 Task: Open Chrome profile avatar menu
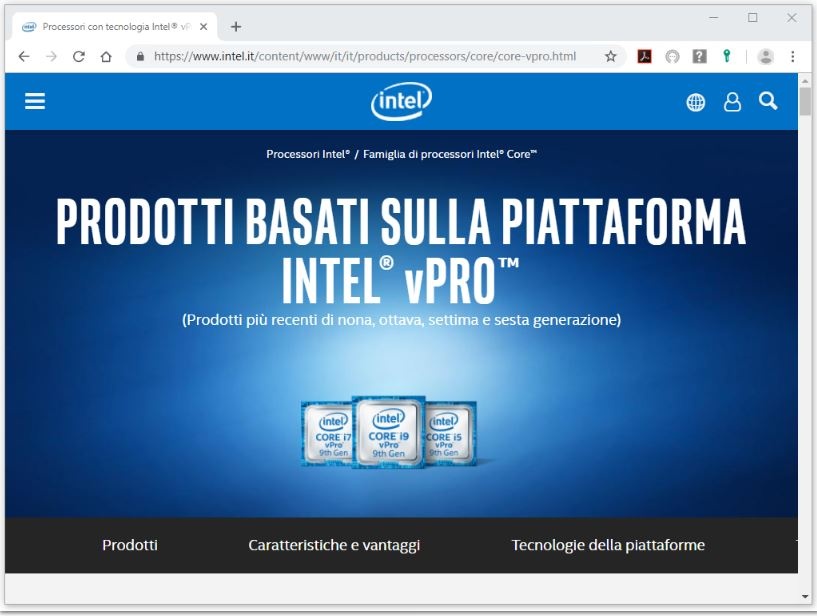tap(766, 57)
